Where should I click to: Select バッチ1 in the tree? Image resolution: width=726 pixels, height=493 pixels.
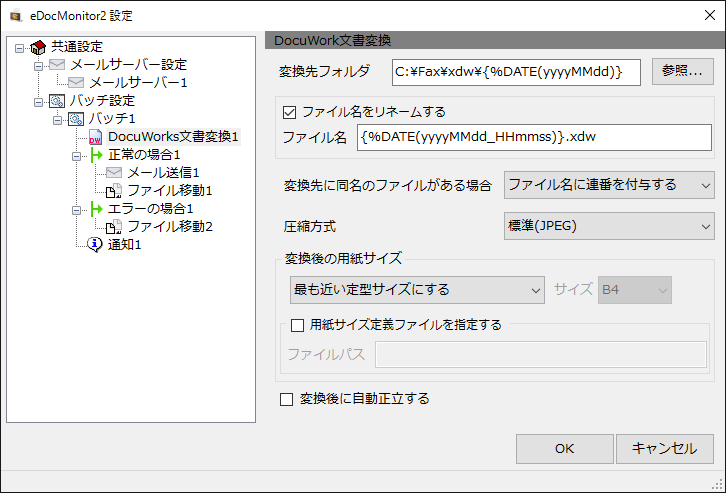click(112, 119)
